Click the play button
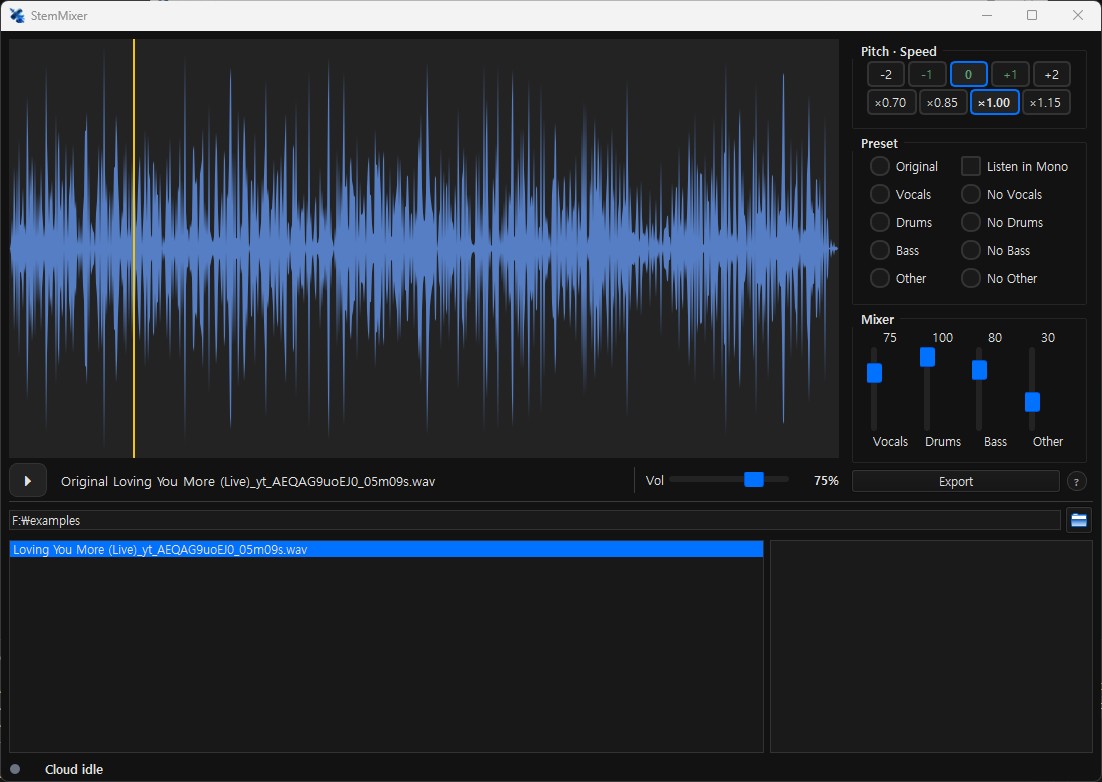 [28, 481]
